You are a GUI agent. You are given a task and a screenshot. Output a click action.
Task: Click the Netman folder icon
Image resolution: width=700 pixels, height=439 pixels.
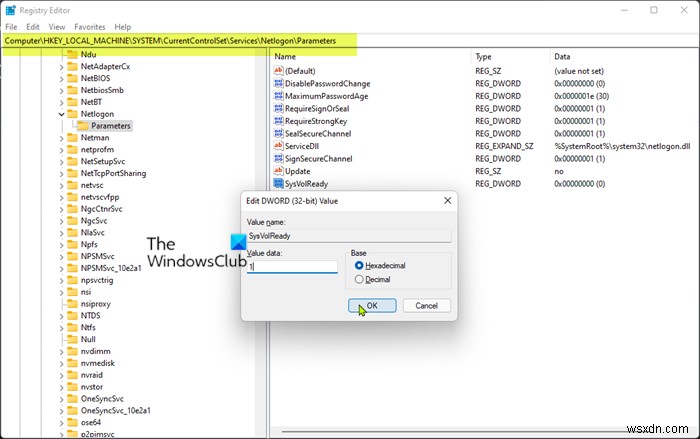coord(72,138)
